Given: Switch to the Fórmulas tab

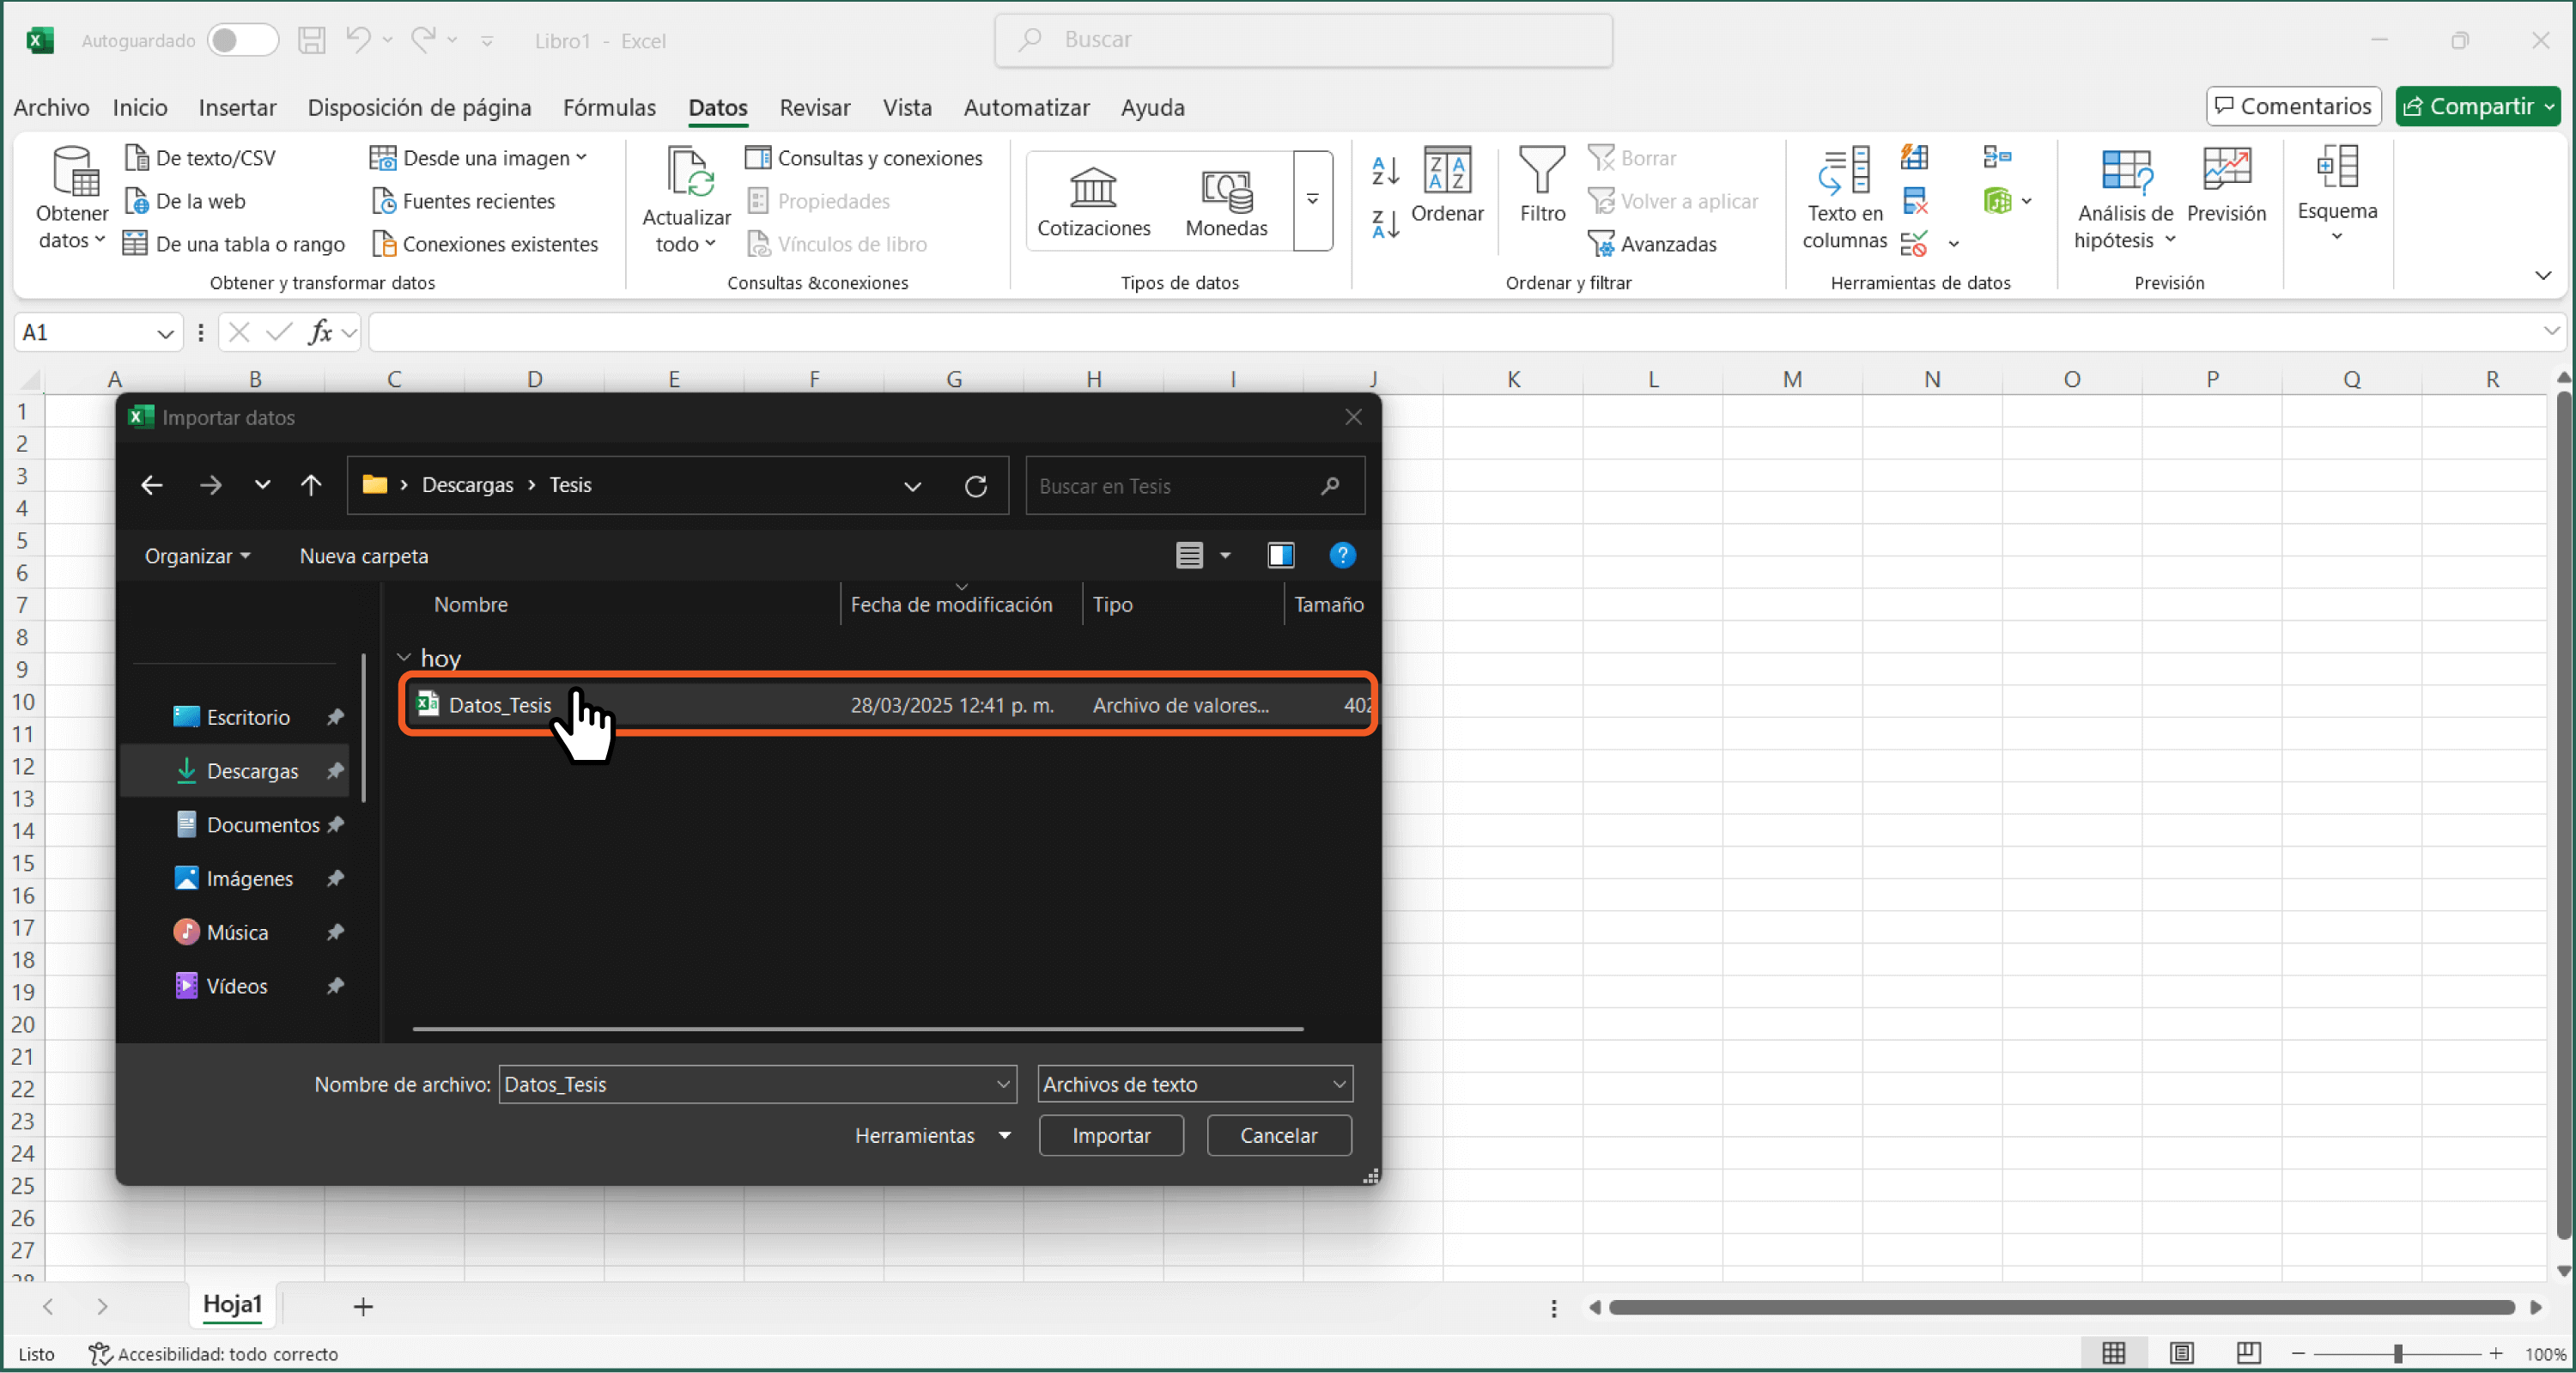Looking at the screenshot, I should pos(609,107).
